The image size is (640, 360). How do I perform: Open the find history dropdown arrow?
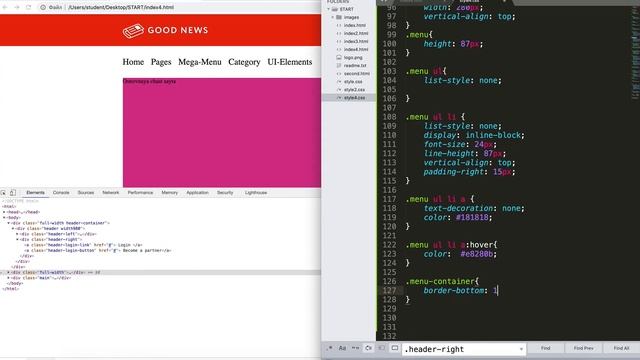click(x=521, y=349)
